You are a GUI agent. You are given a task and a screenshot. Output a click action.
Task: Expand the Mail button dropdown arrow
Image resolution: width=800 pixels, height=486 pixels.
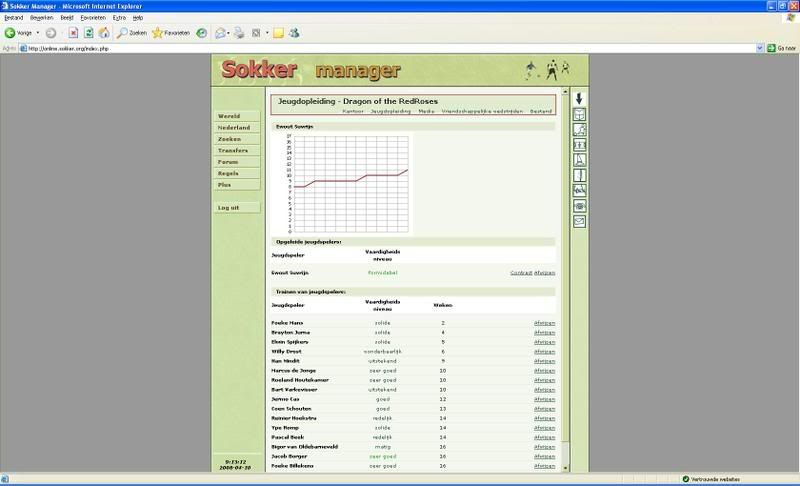(x=228, y=33)
